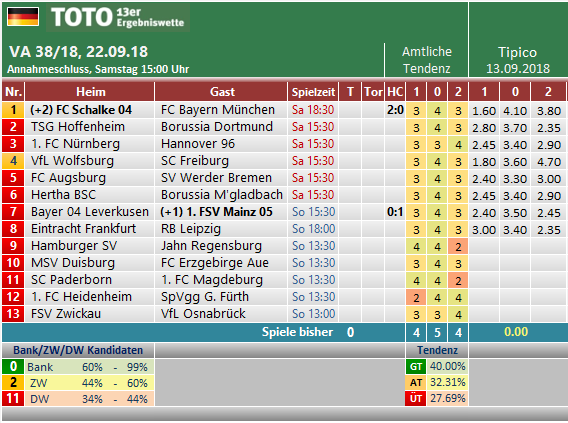Click the yellow AT tendency badge
Screen dimensions: 568x423
(x=415, y=382)
